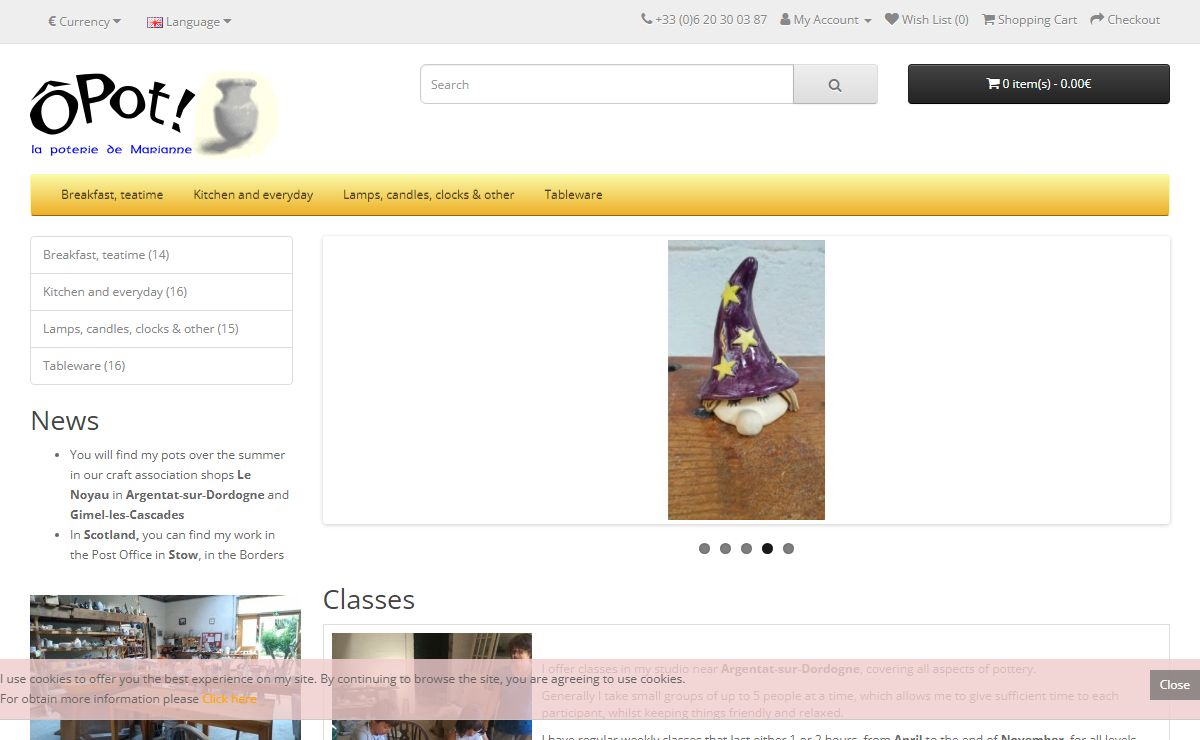Viewport: 1200px width, 740px height.
Task: Select sidebar category Breakfast, teatime (14)
Action: [161, 255]
